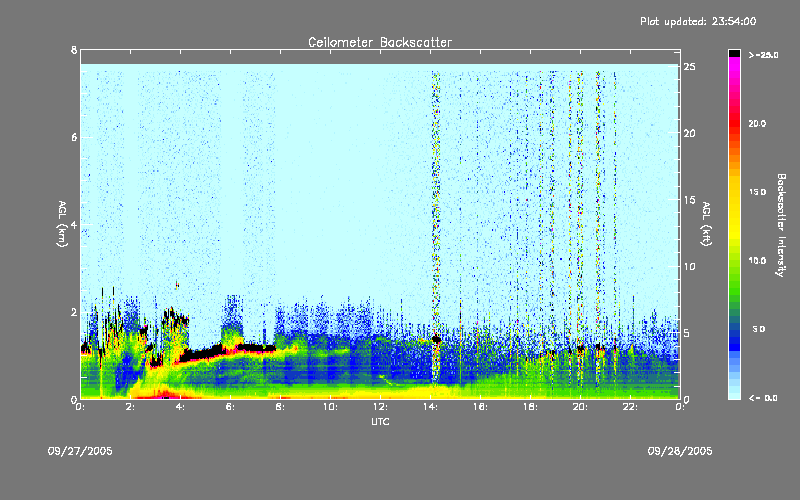This screenshot has width=800, height=500.
Task: Click the ">-25.0" colorbar maximum label
Action: pyautogui.click(x=763, y=55)
